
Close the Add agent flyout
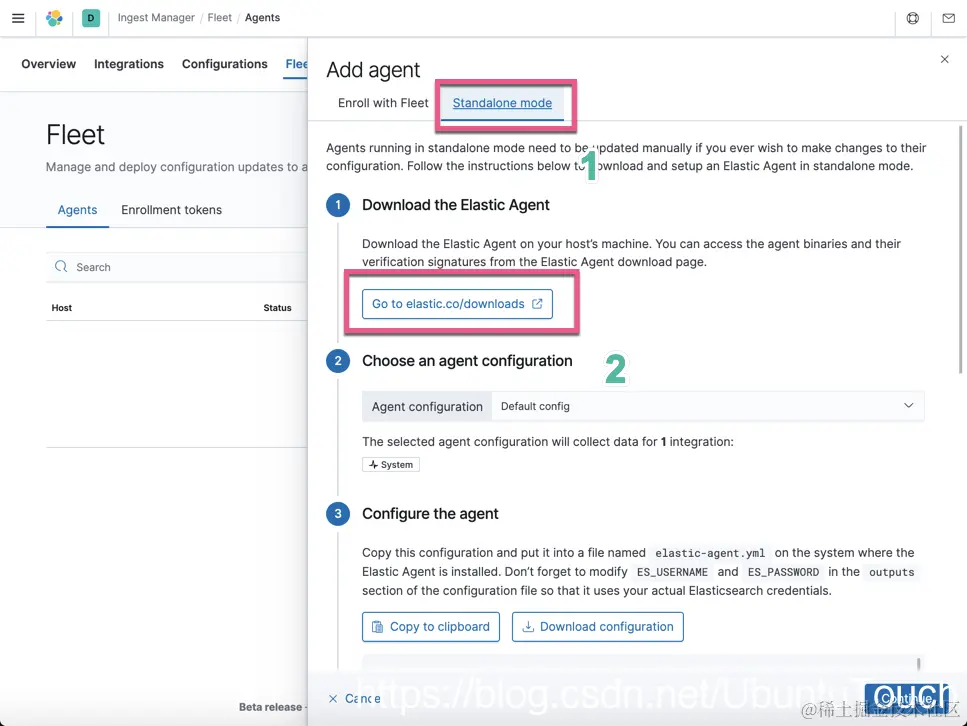click(944, 59)
